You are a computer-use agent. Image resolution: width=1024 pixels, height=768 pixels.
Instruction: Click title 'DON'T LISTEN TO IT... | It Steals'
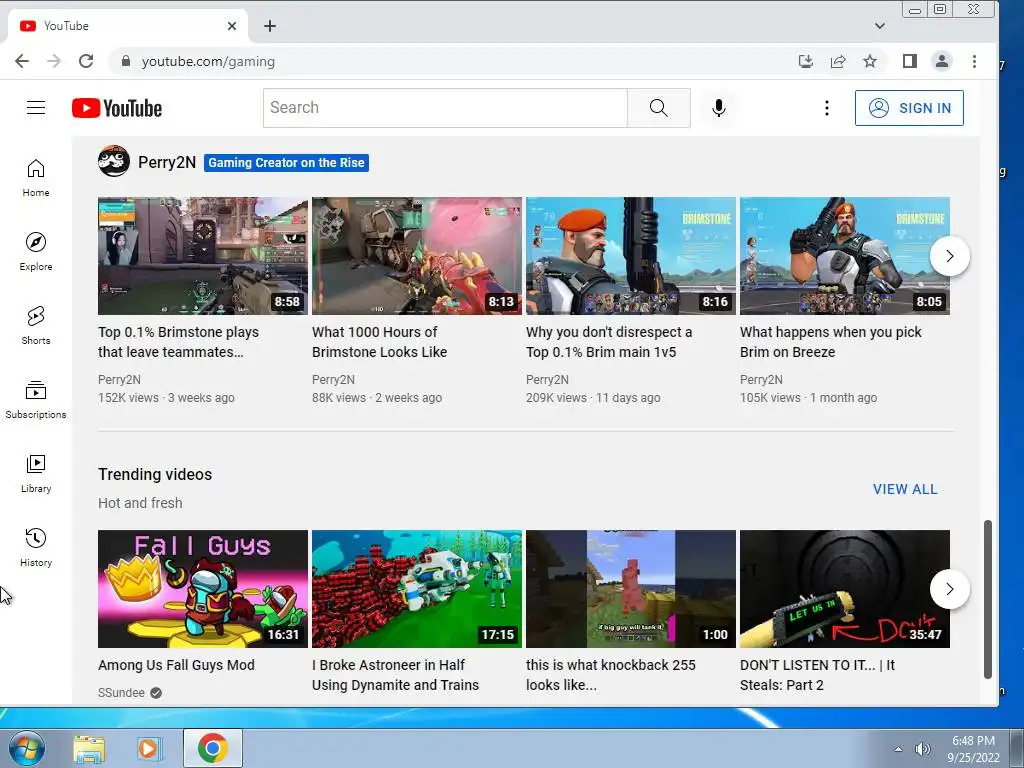pyautogui.click(x=817, y=675)
